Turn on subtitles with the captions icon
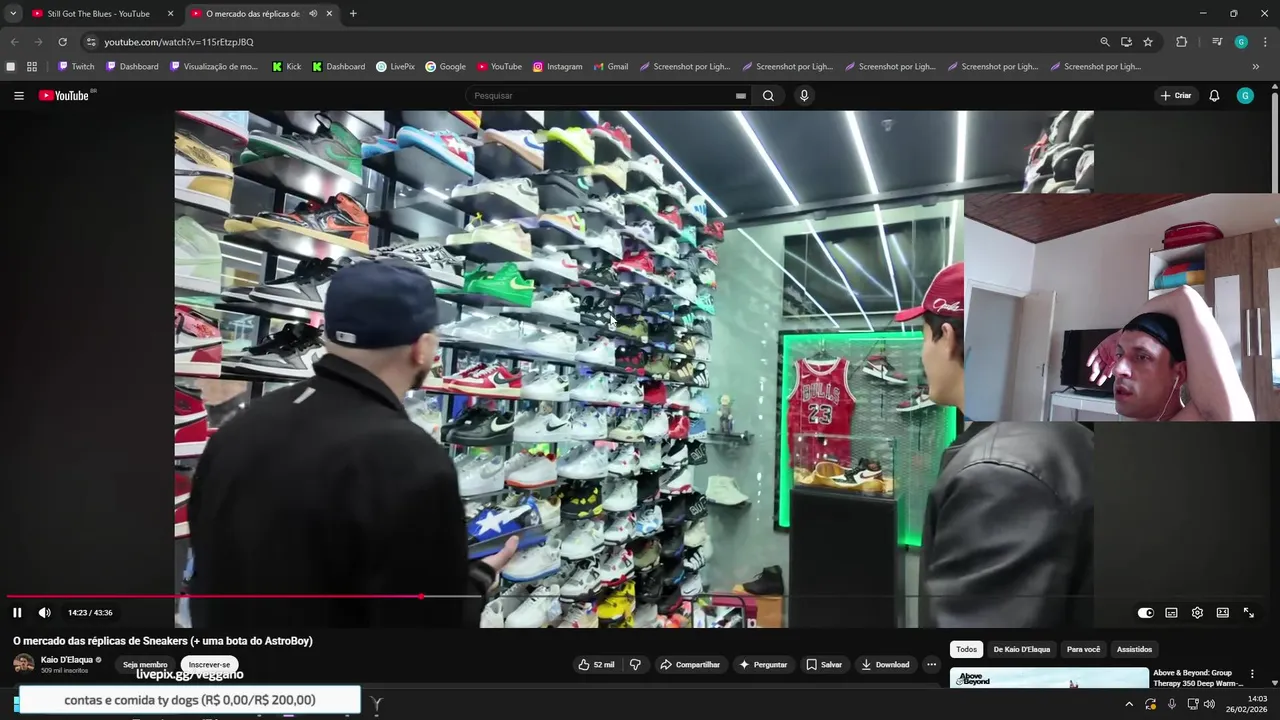 1171,613
